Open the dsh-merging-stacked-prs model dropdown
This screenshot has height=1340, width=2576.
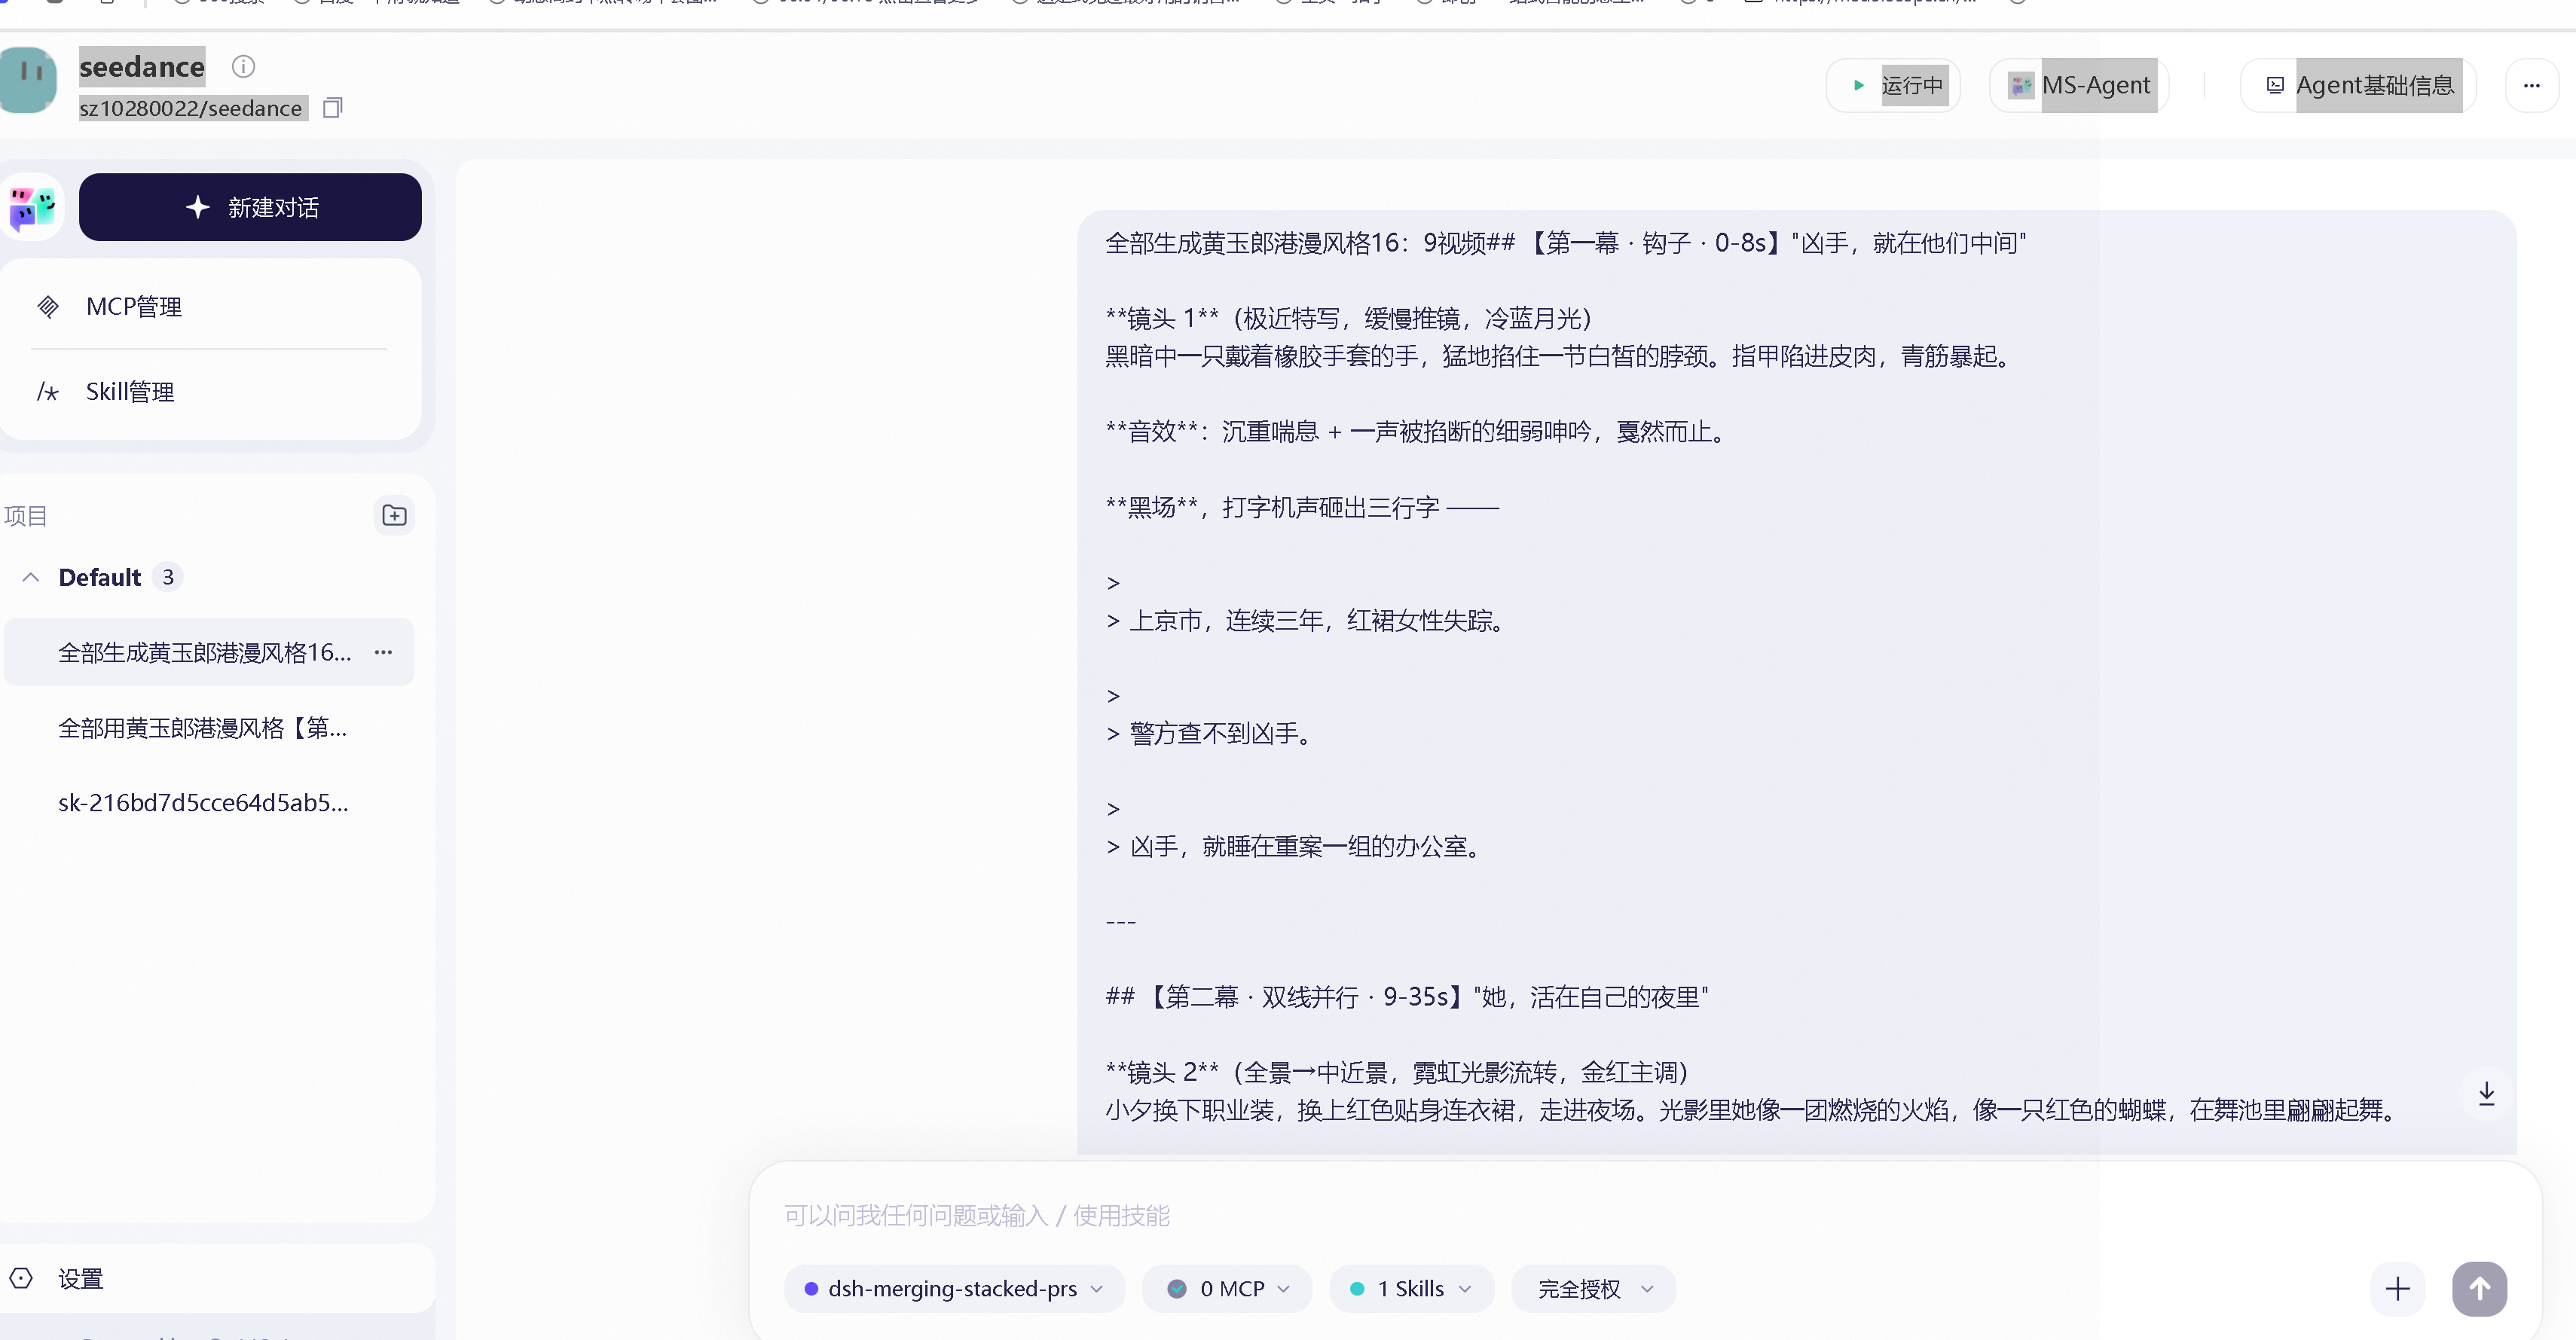pyautogui.click(x=954, y=1289)
